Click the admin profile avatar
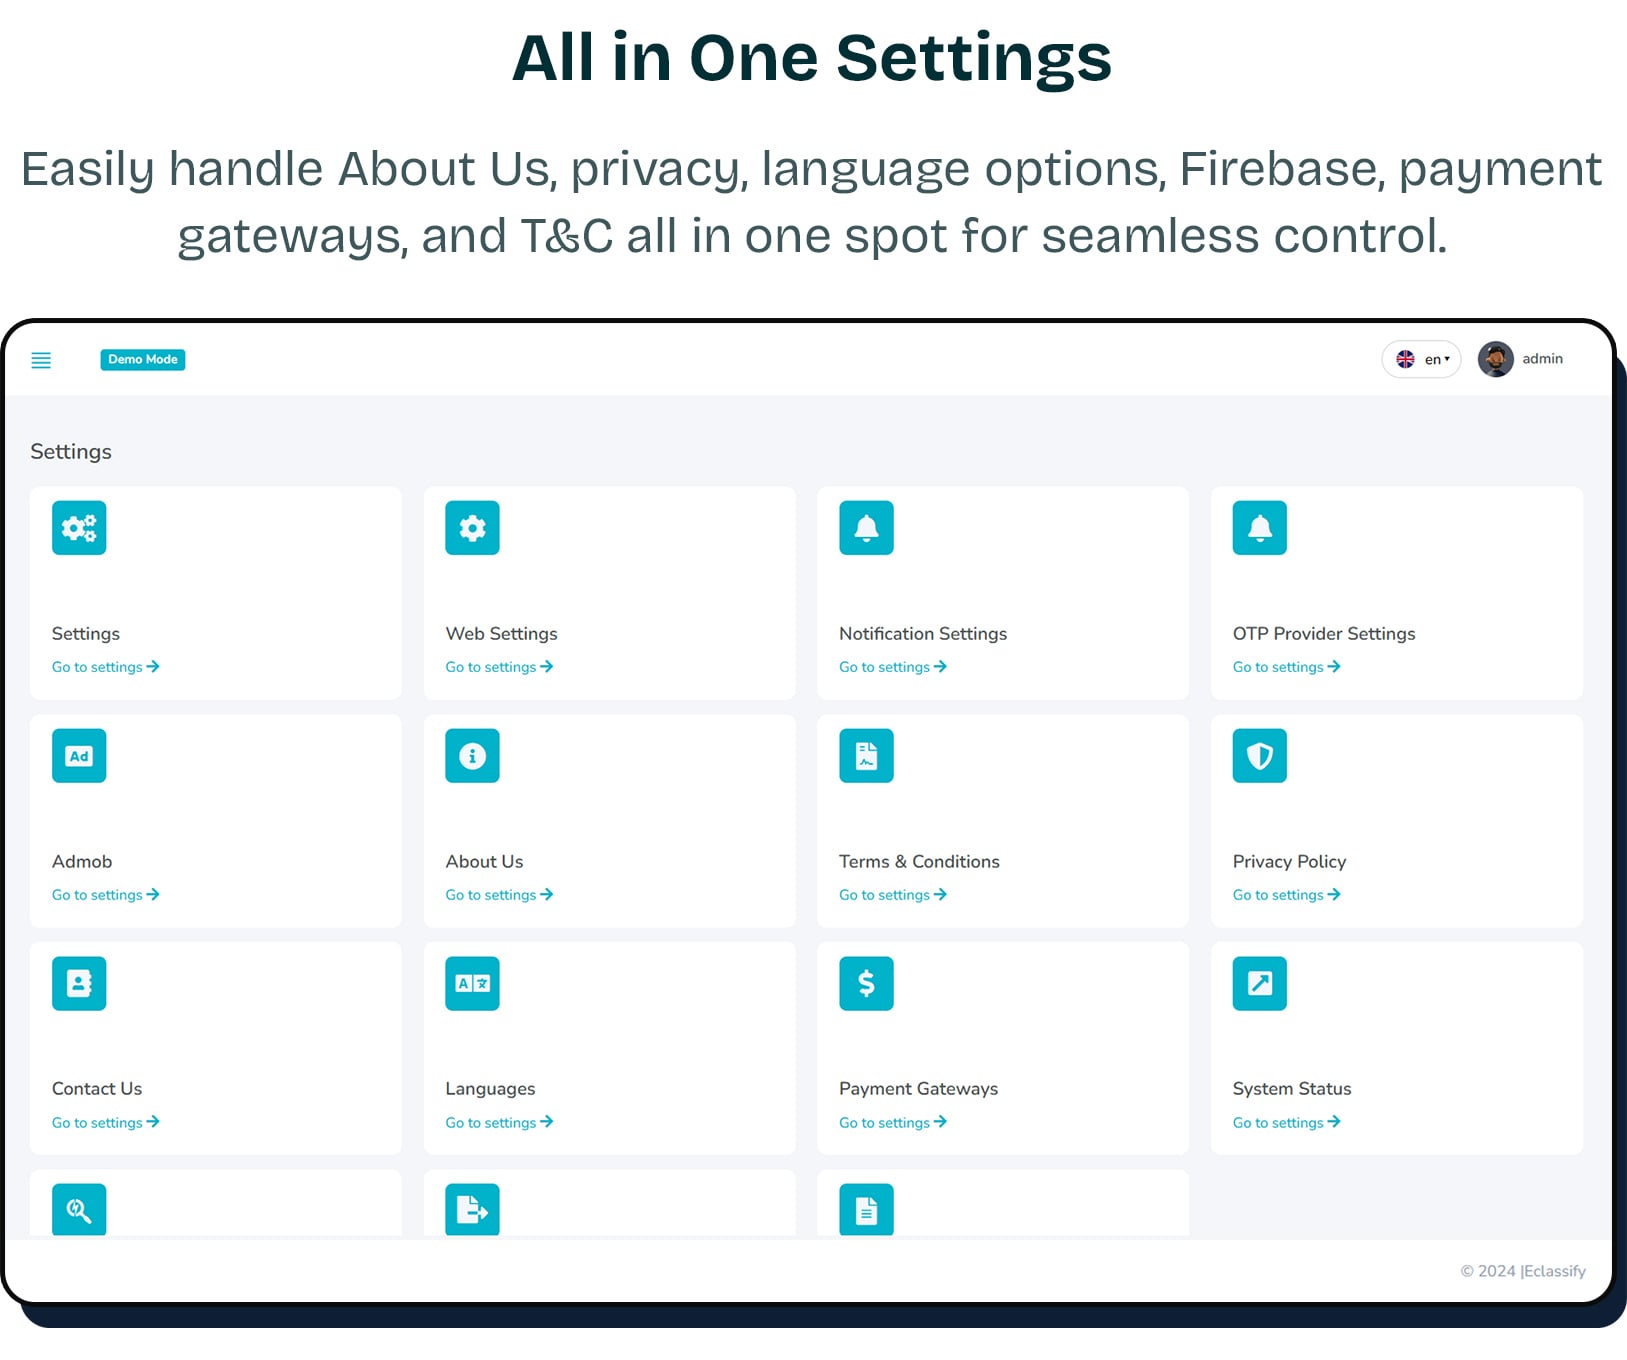 pyautogui.click(x=1496, y=358)
